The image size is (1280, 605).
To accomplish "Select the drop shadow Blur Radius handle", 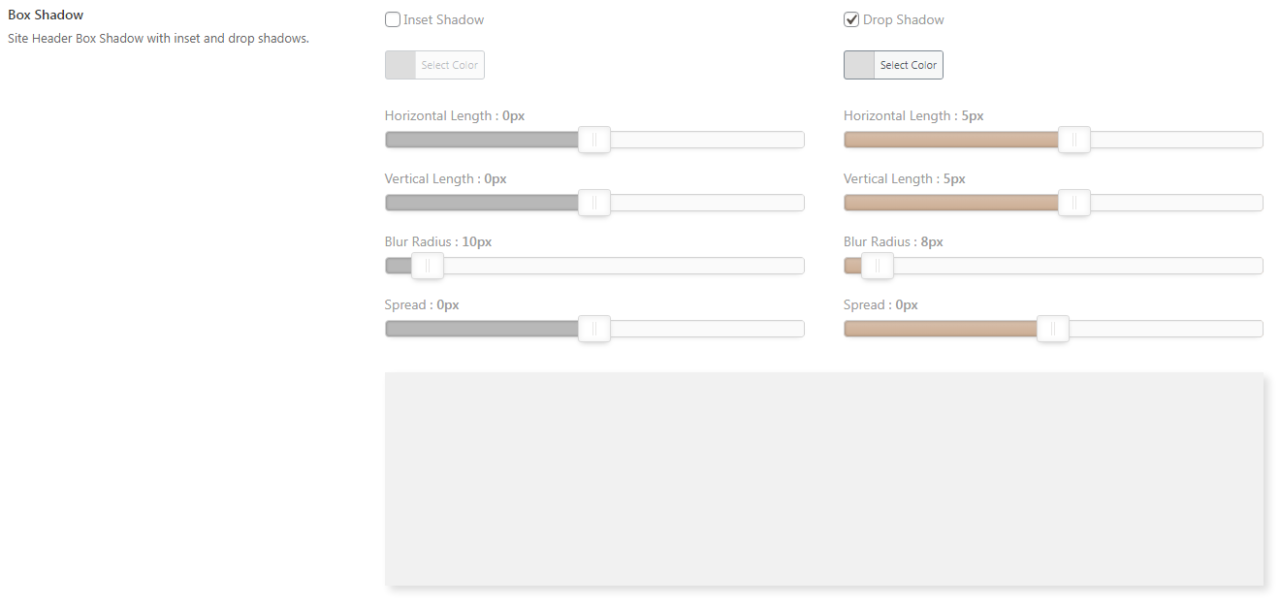I will tap(878, 266).
